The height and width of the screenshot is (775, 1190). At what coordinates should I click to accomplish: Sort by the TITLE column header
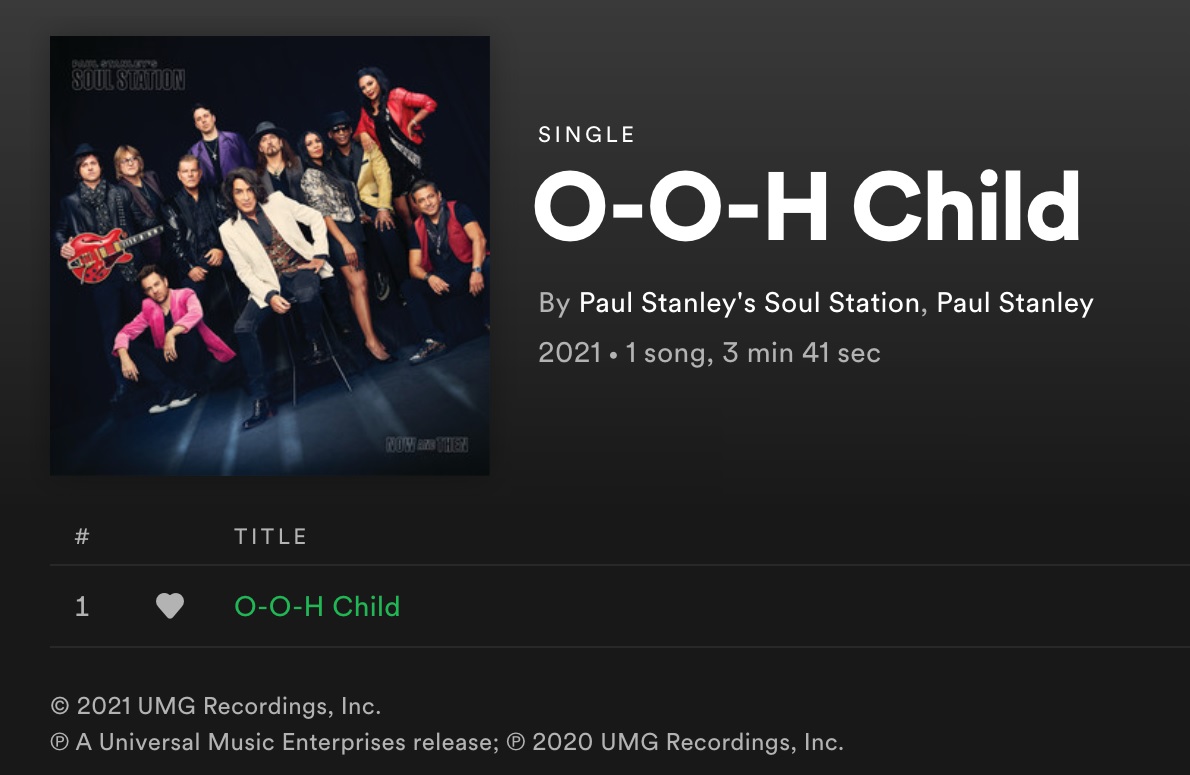(x=270, y=537)
